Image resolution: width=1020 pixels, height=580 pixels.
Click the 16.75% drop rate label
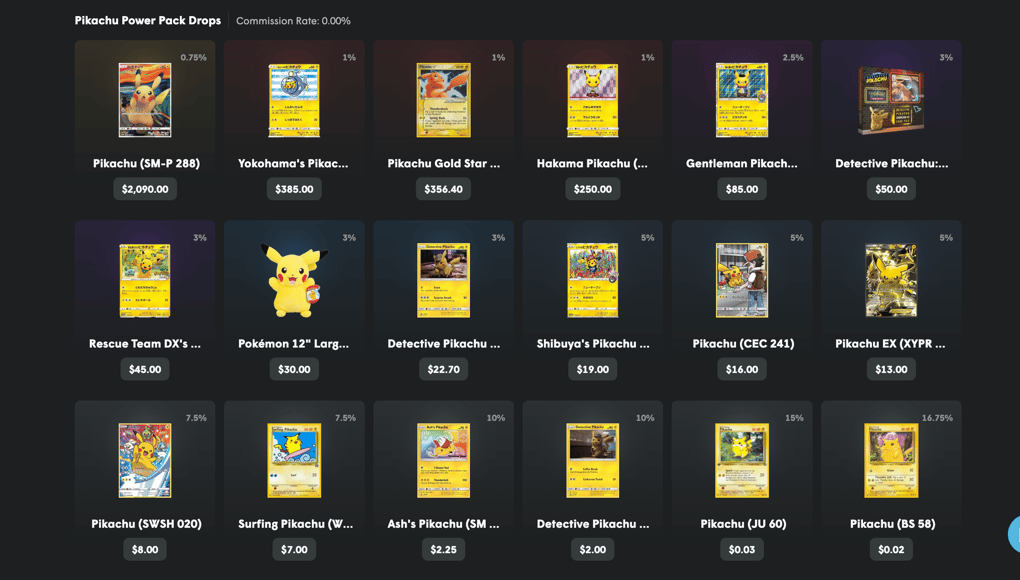(x=937, y=418)
